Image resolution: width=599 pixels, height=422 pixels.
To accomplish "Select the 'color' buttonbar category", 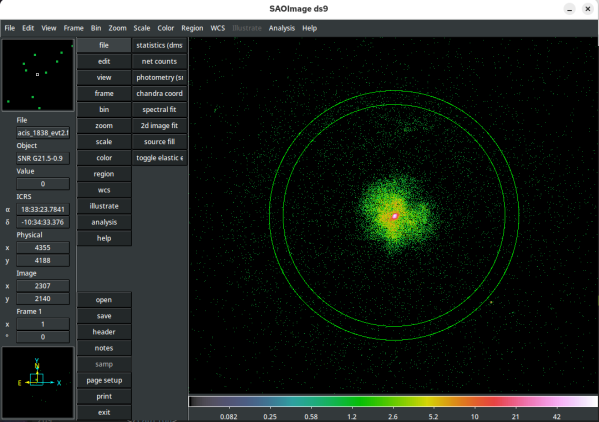I will [x=104, y=158].
